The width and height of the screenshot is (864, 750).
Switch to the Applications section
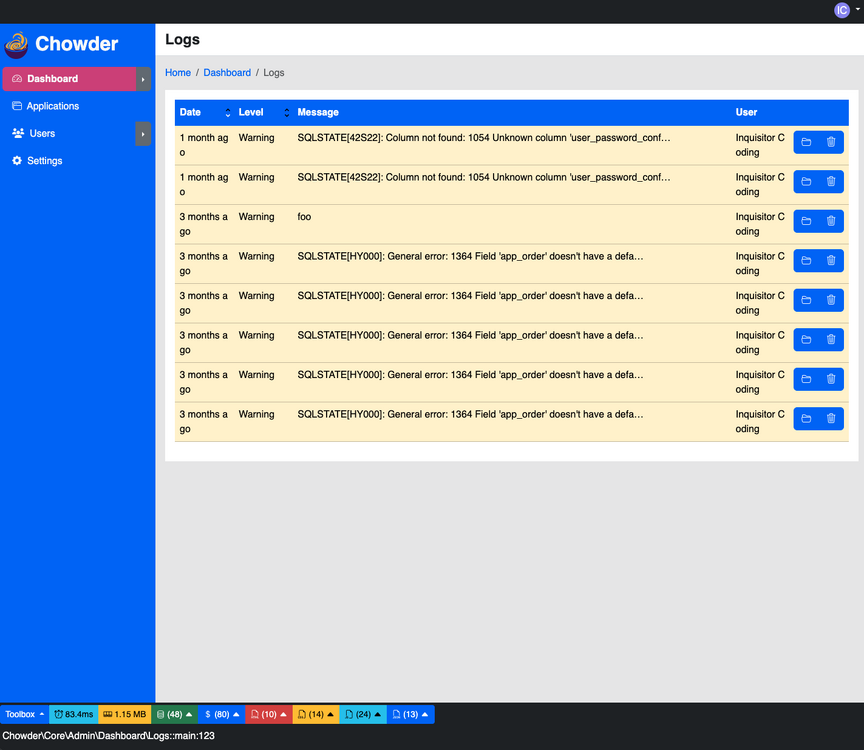pos(54,105)
